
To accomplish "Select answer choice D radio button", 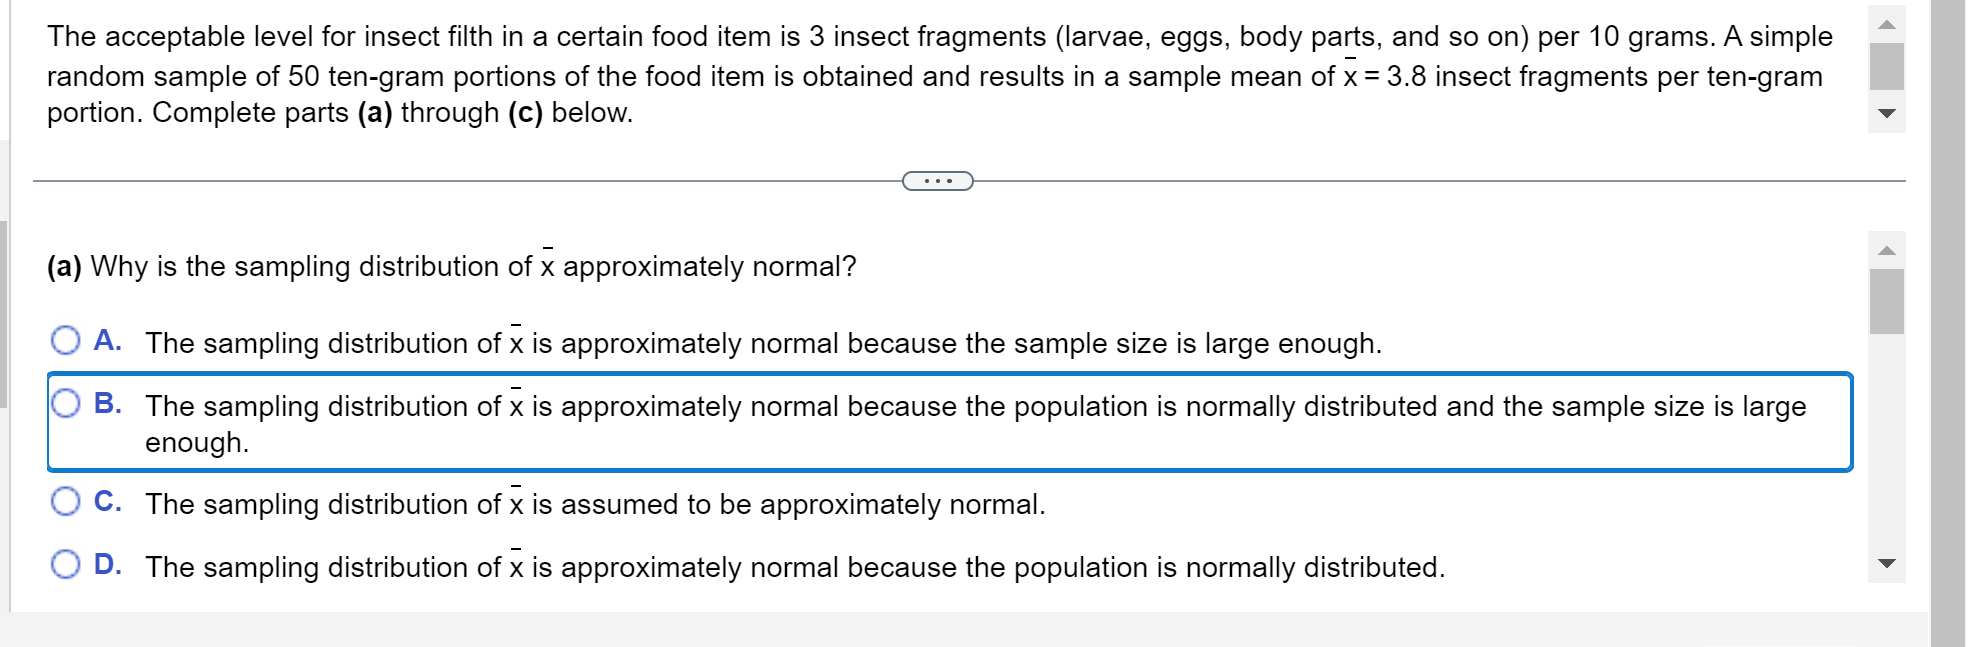I will (66, 566).
